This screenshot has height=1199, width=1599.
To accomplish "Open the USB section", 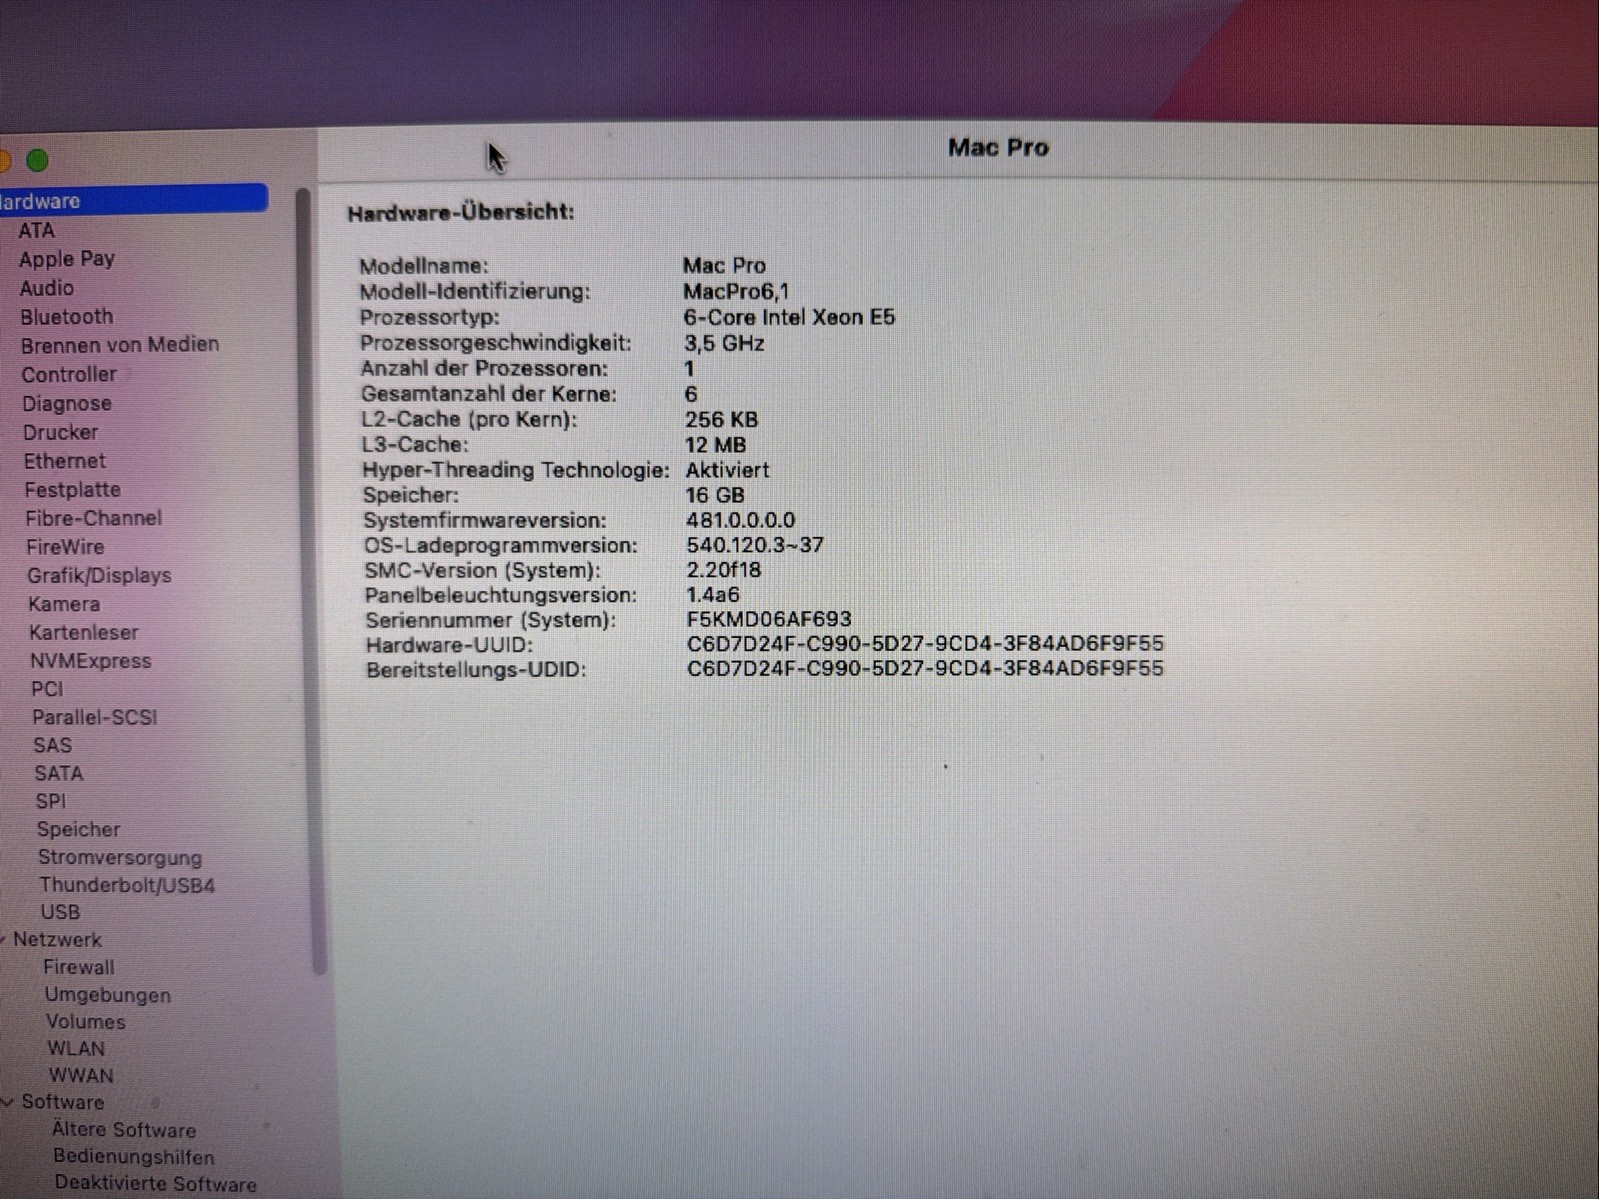I will tap(60, 912).
